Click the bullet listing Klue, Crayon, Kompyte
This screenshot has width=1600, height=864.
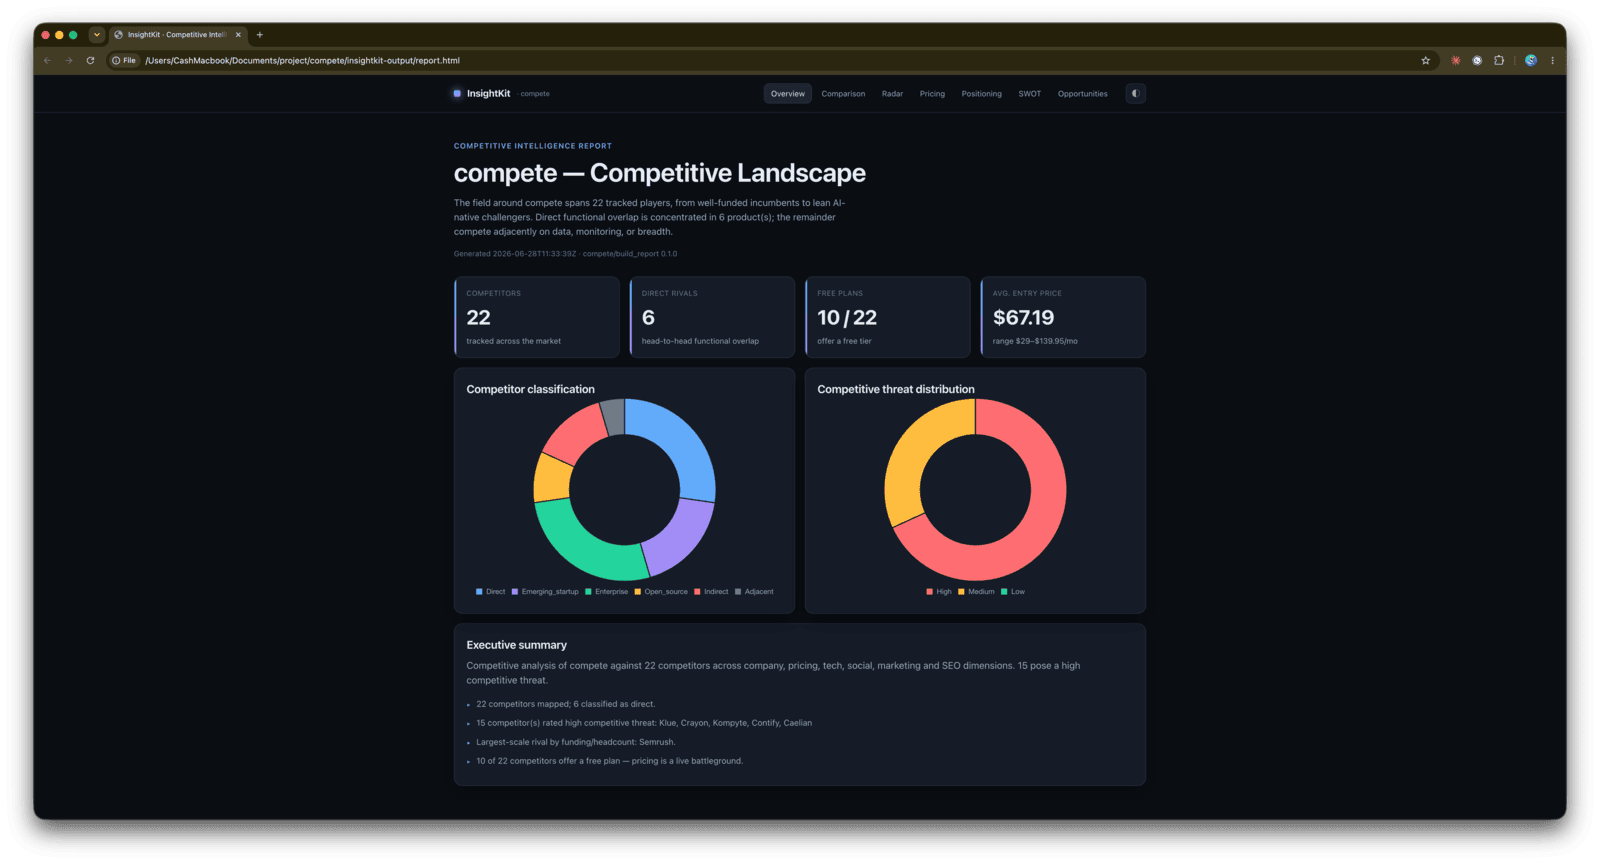(644, 723)
